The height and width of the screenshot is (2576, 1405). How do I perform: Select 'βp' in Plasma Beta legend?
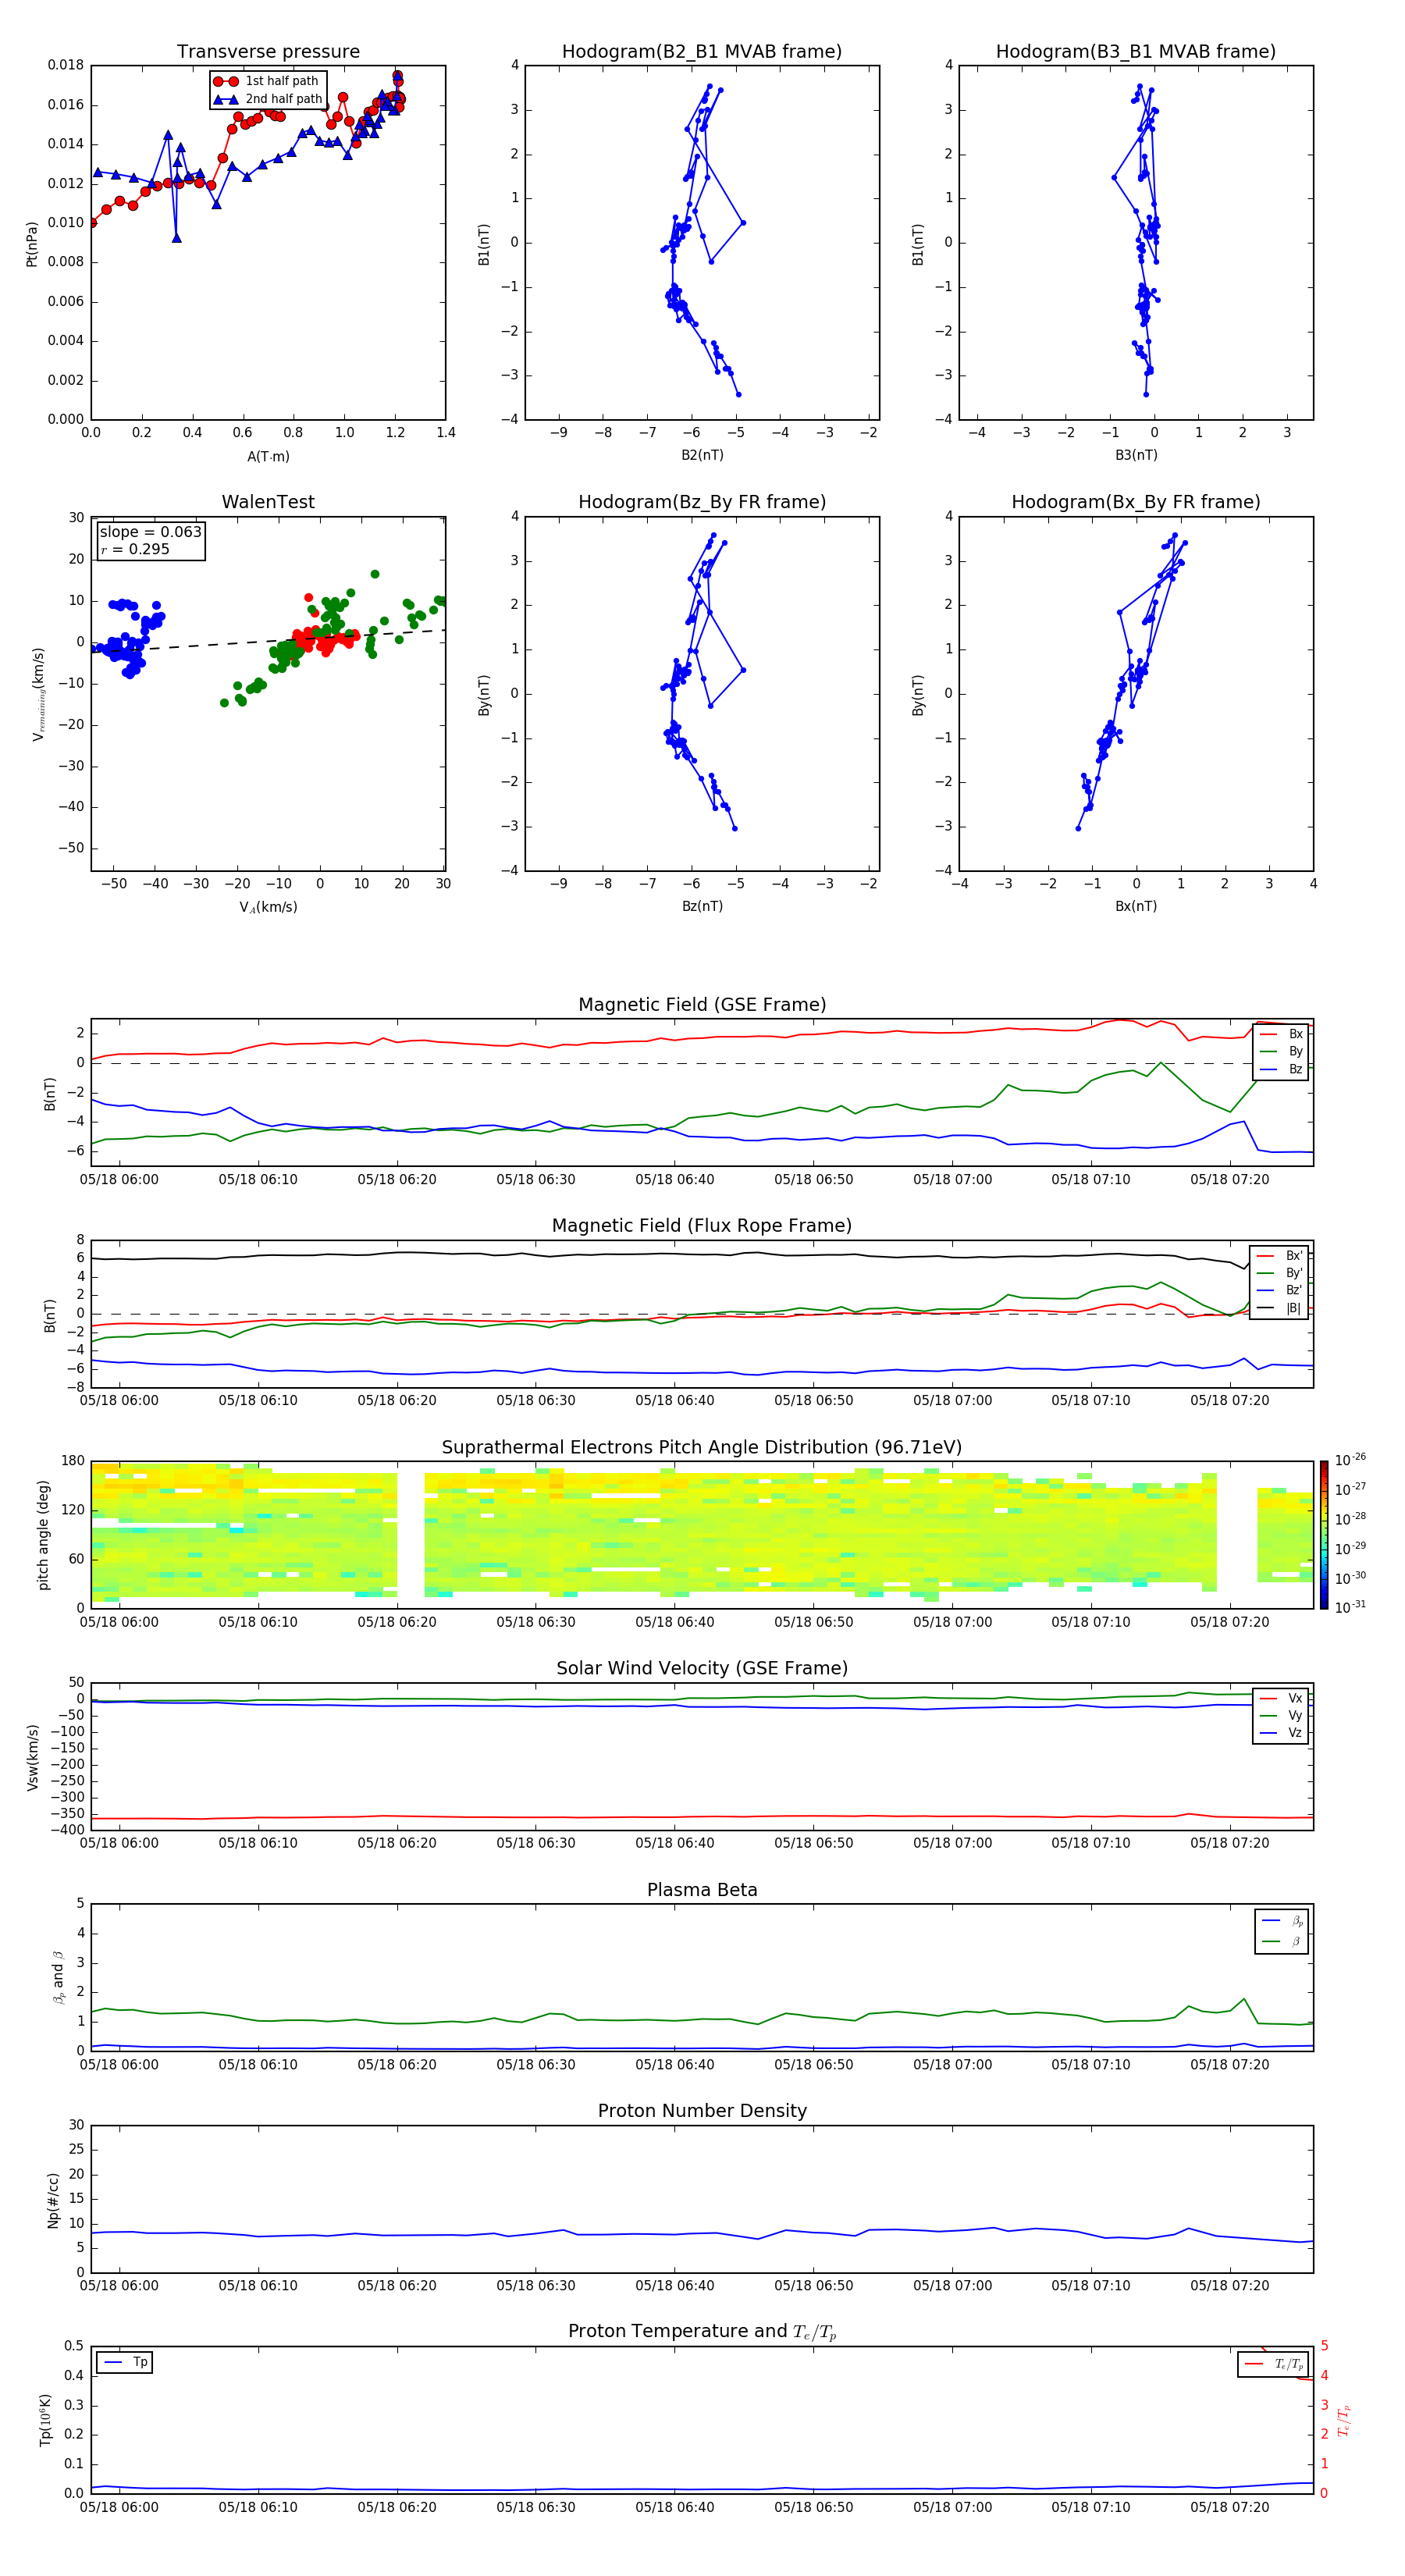1282,1921
